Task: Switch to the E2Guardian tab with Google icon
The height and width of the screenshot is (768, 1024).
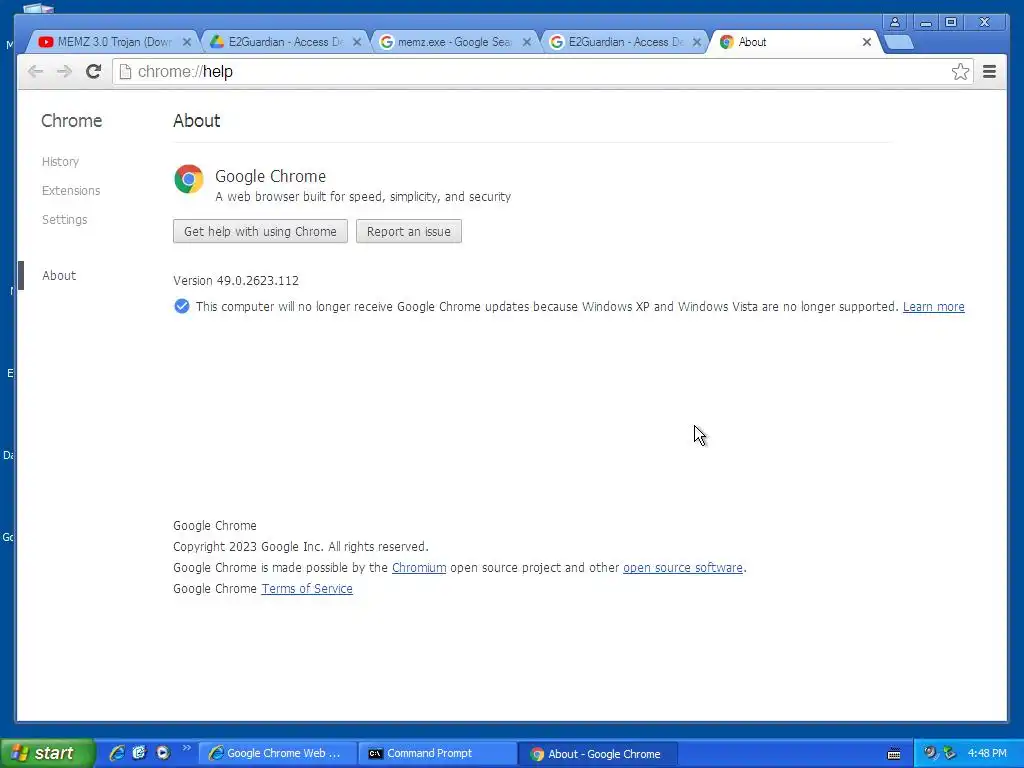Action: point(623,42)
